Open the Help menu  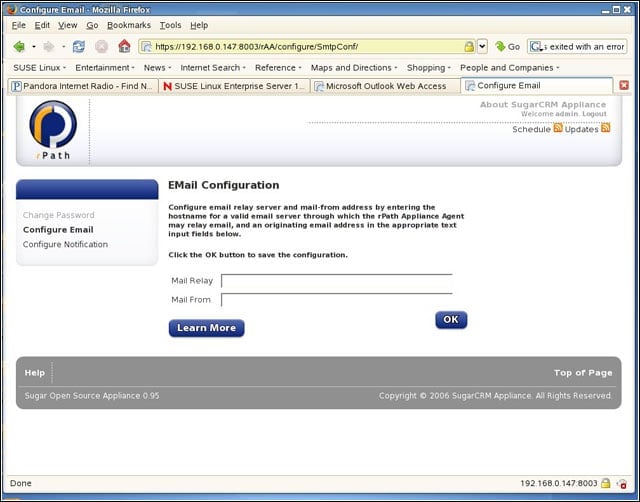tap(199, 25)
